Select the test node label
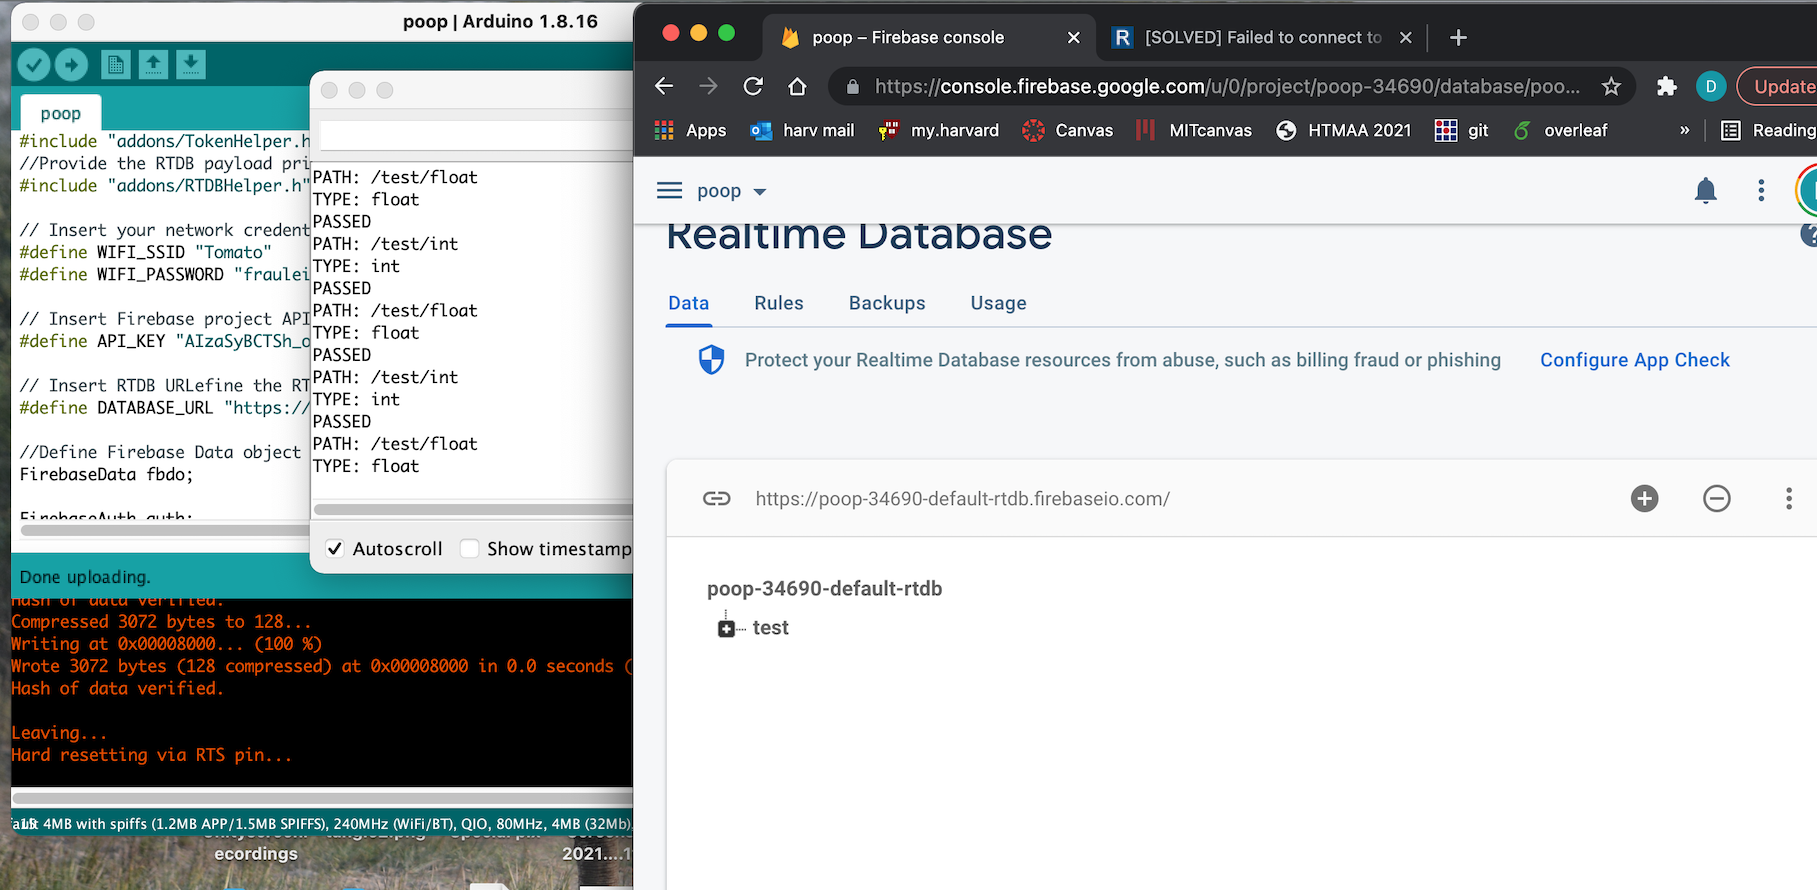 (770, 628)
